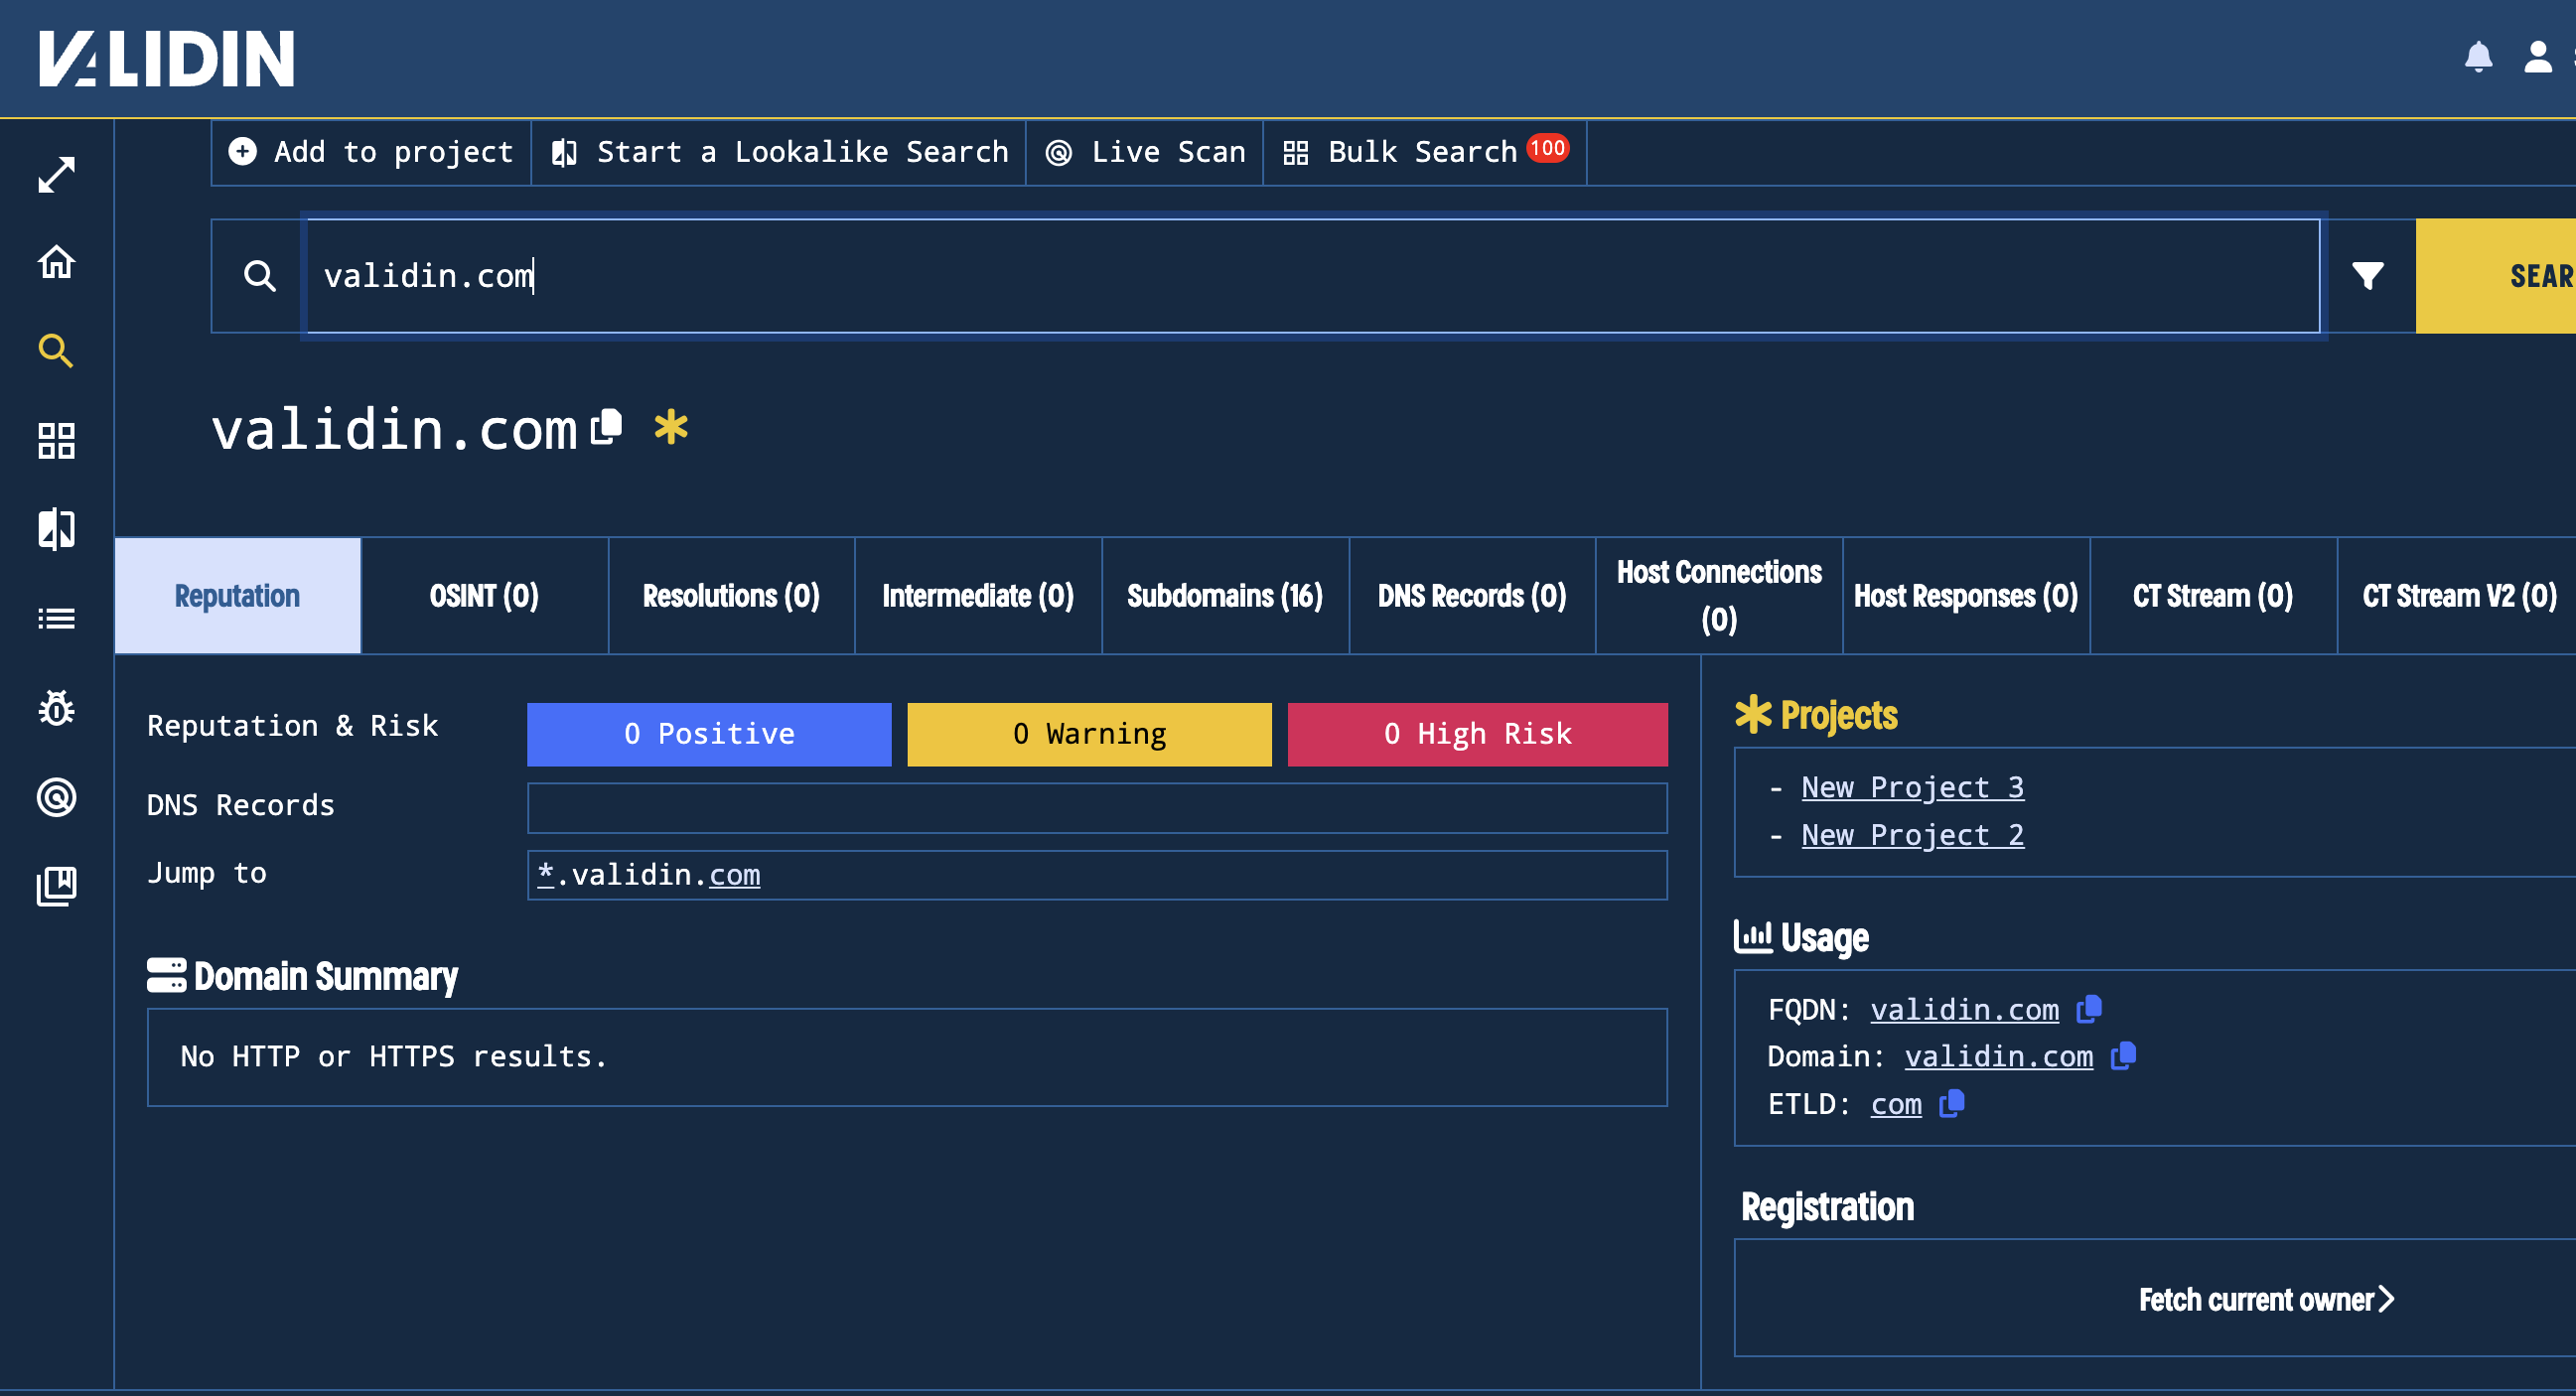Click the Registration heading
Screen dimensions: 2576x1396
(1827, 1207)
